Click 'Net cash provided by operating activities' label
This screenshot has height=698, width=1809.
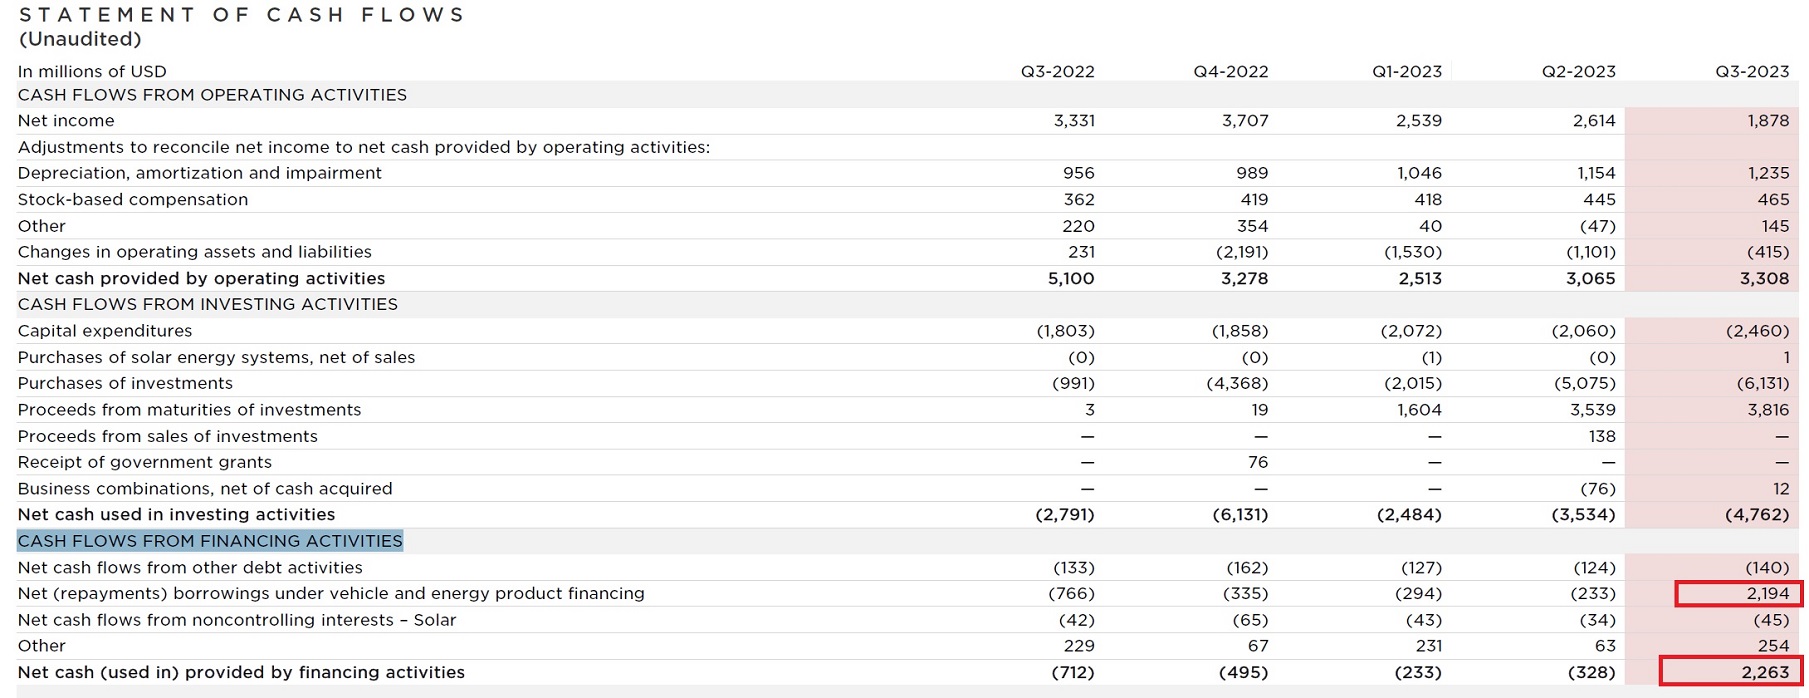201,279
